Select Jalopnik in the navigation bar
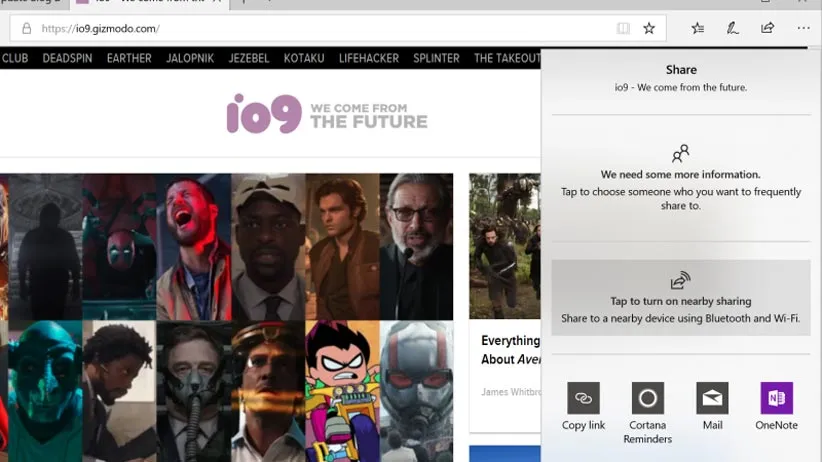822x462 pixels. pos(189,58)
